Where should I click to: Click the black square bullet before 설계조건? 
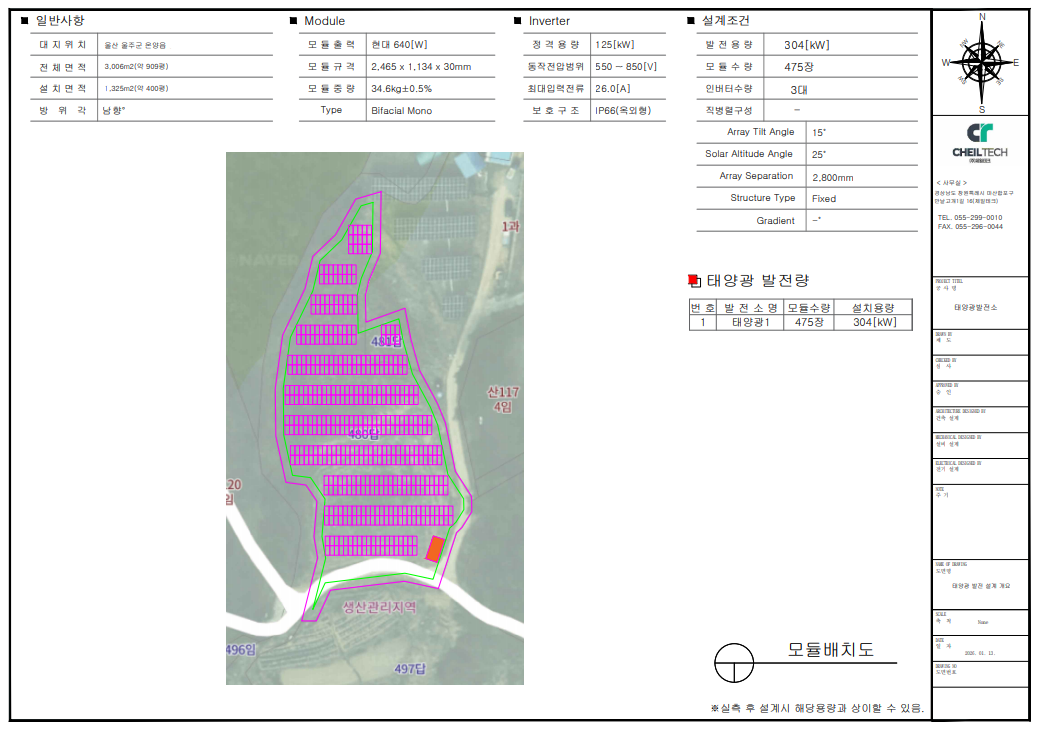(x=691, y=21)
